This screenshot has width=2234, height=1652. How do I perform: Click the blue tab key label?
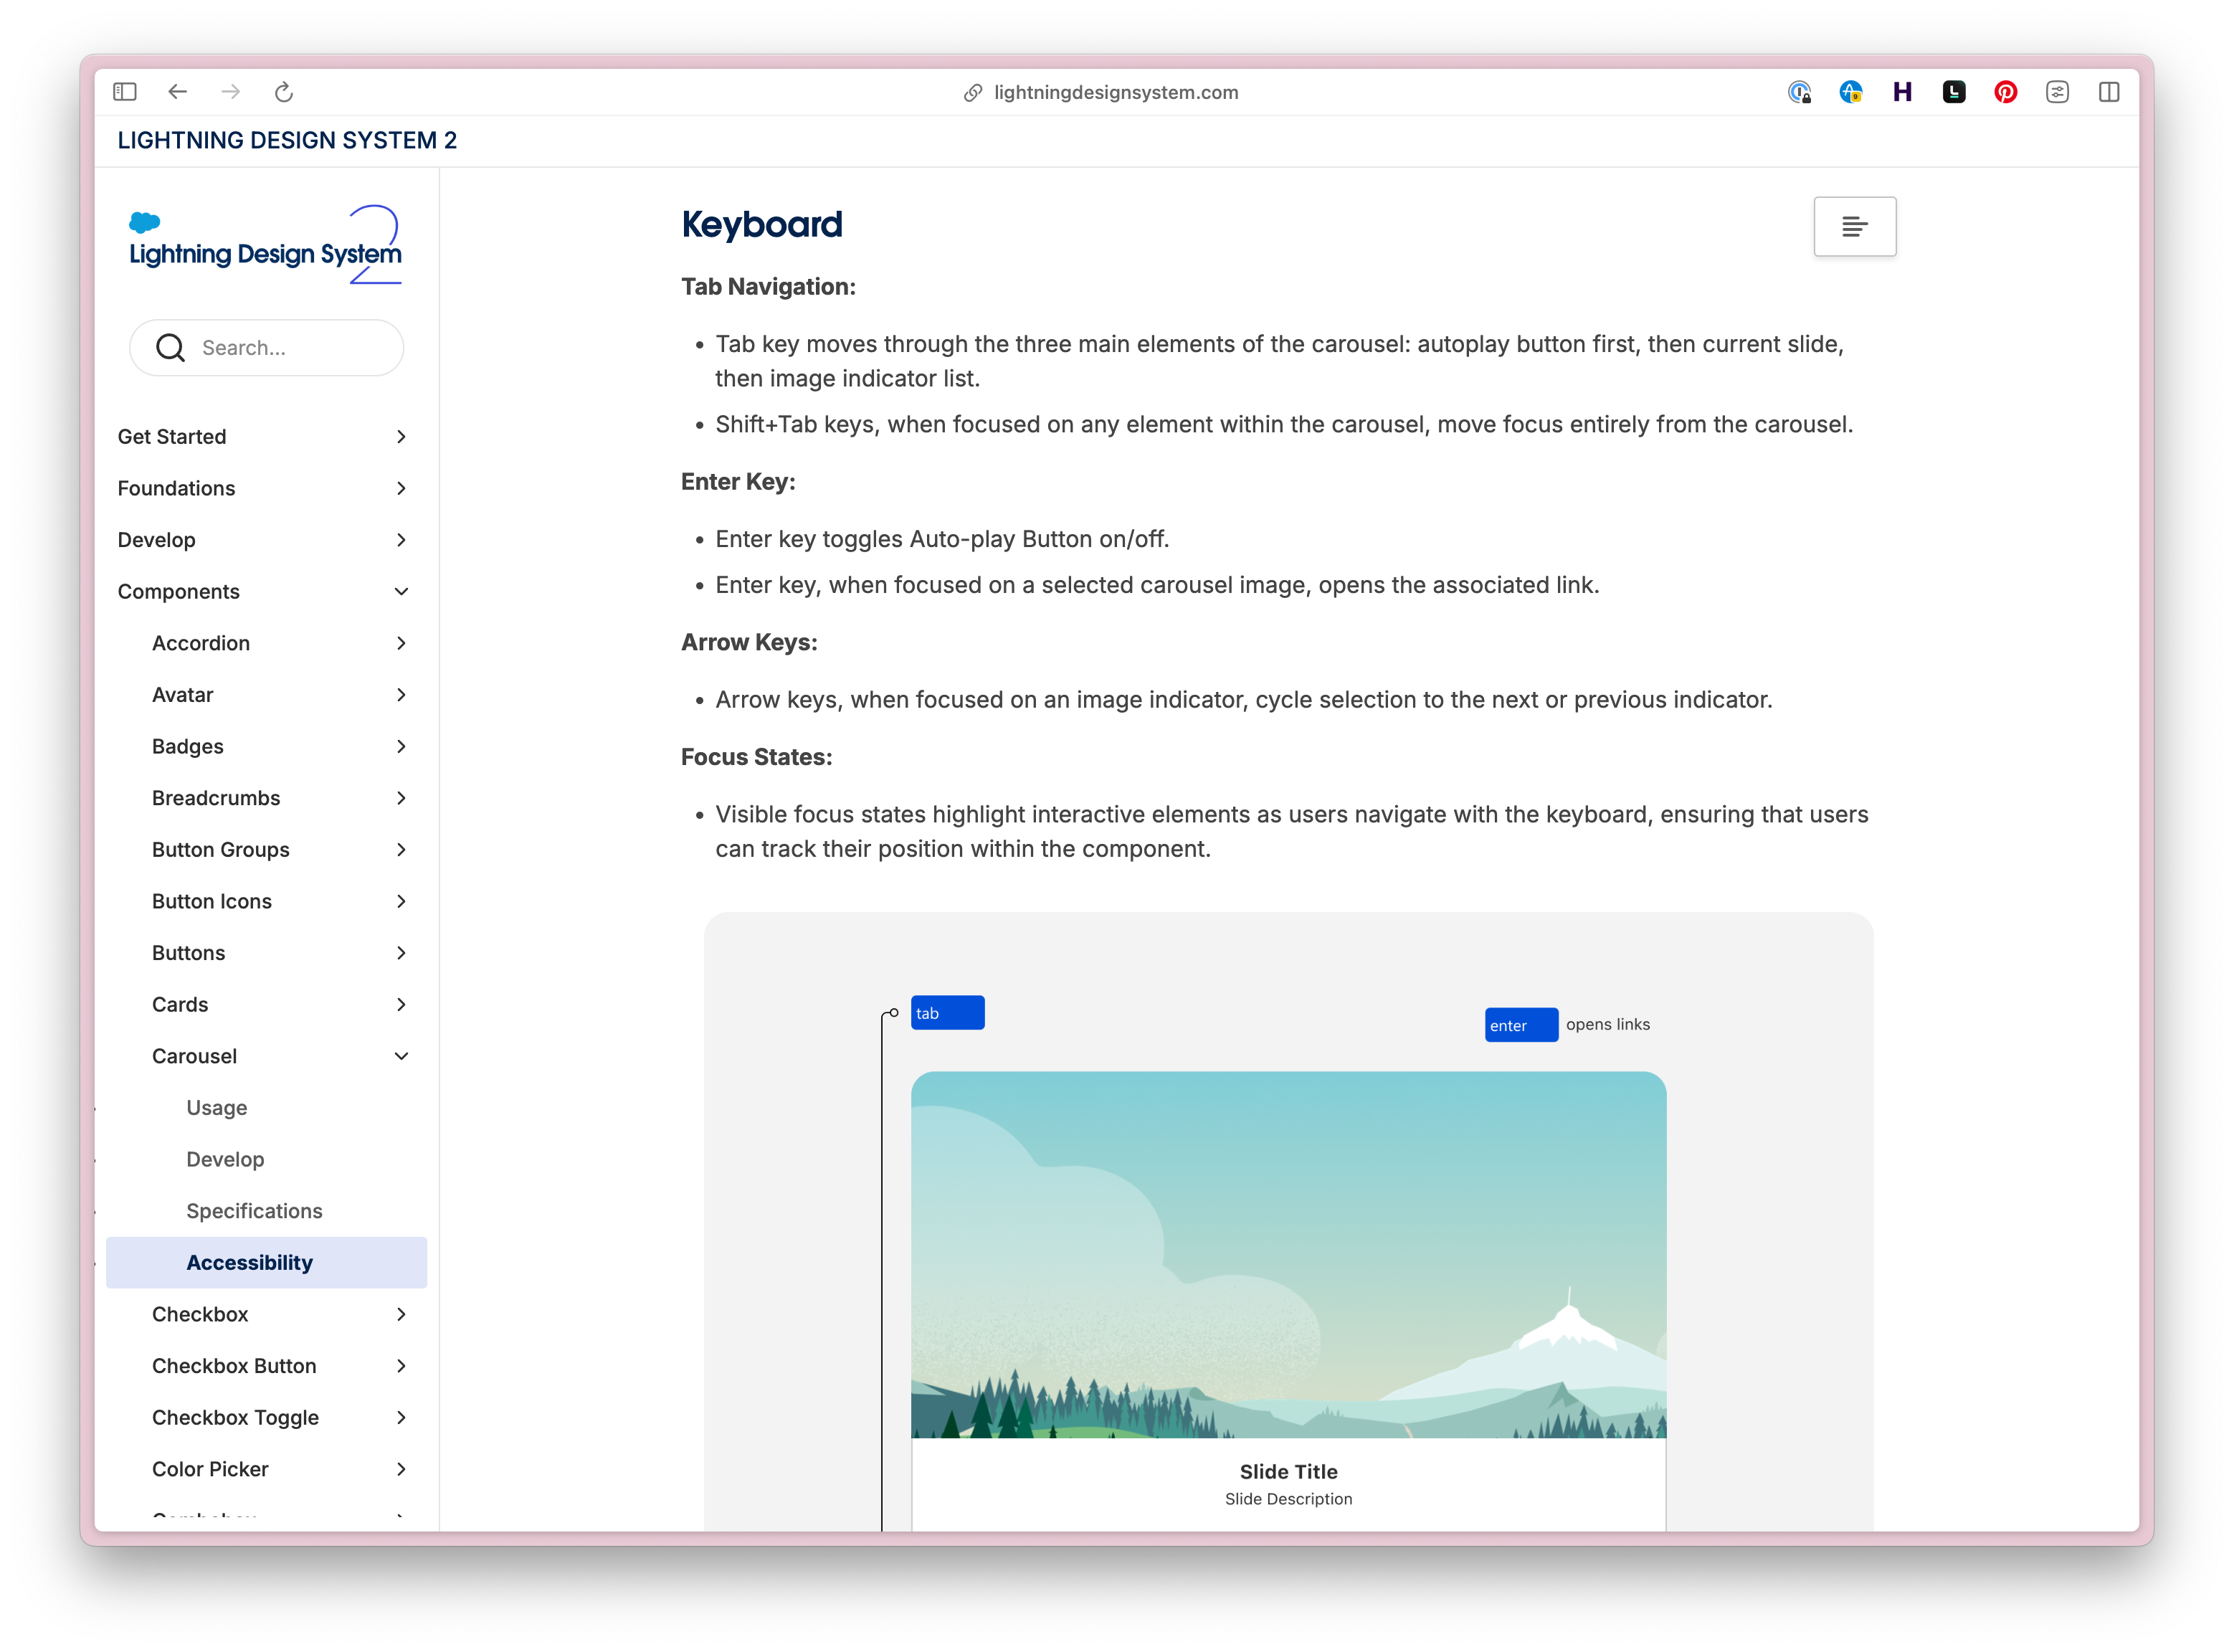pyautogui.click(x=947, y=1013)
